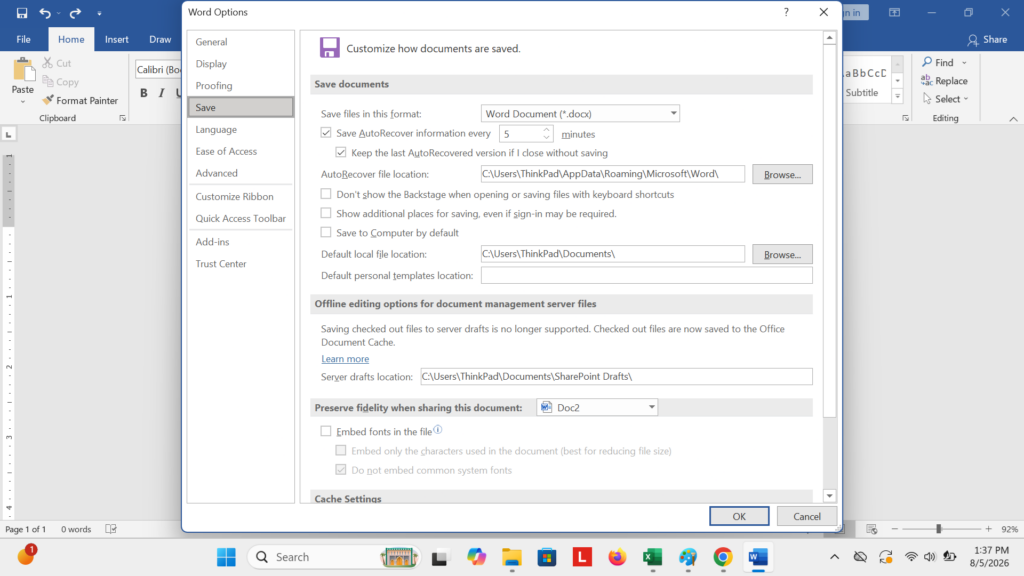Enable Show additional places for saving
The width and height of the screenshot is (1024, 576).
pos(326,213)
